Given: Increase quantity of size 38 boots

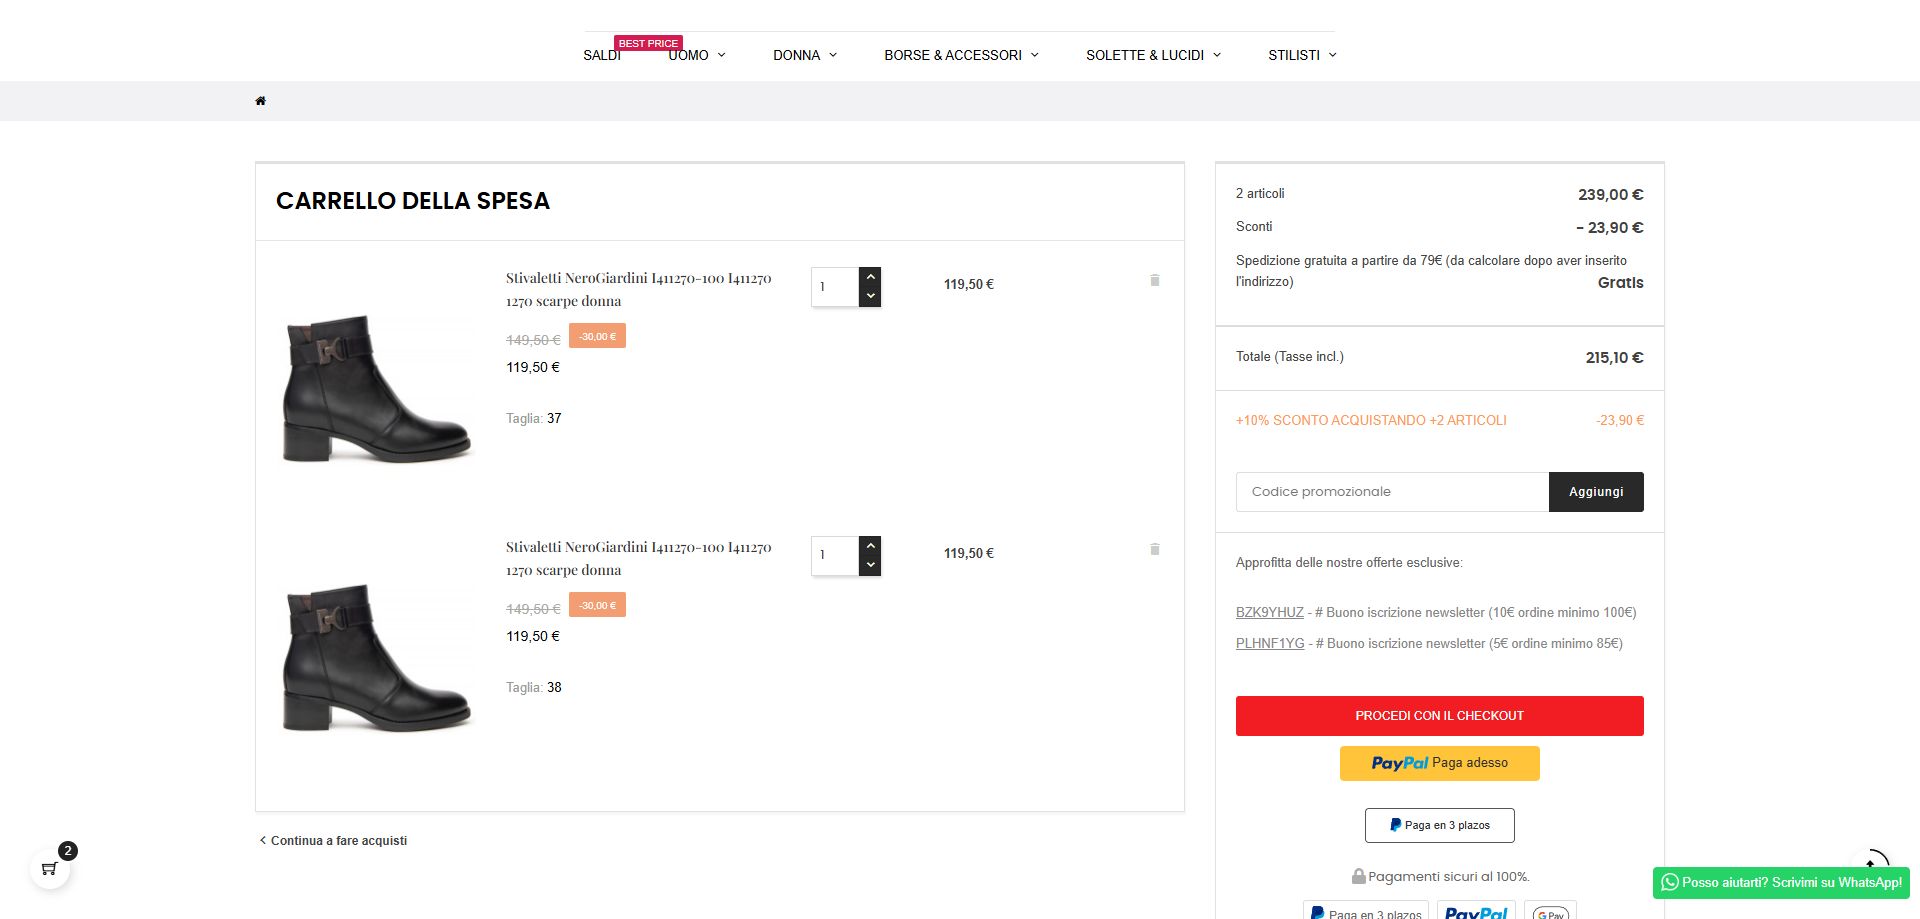Looking at the screenshot, I should (870, 546).
